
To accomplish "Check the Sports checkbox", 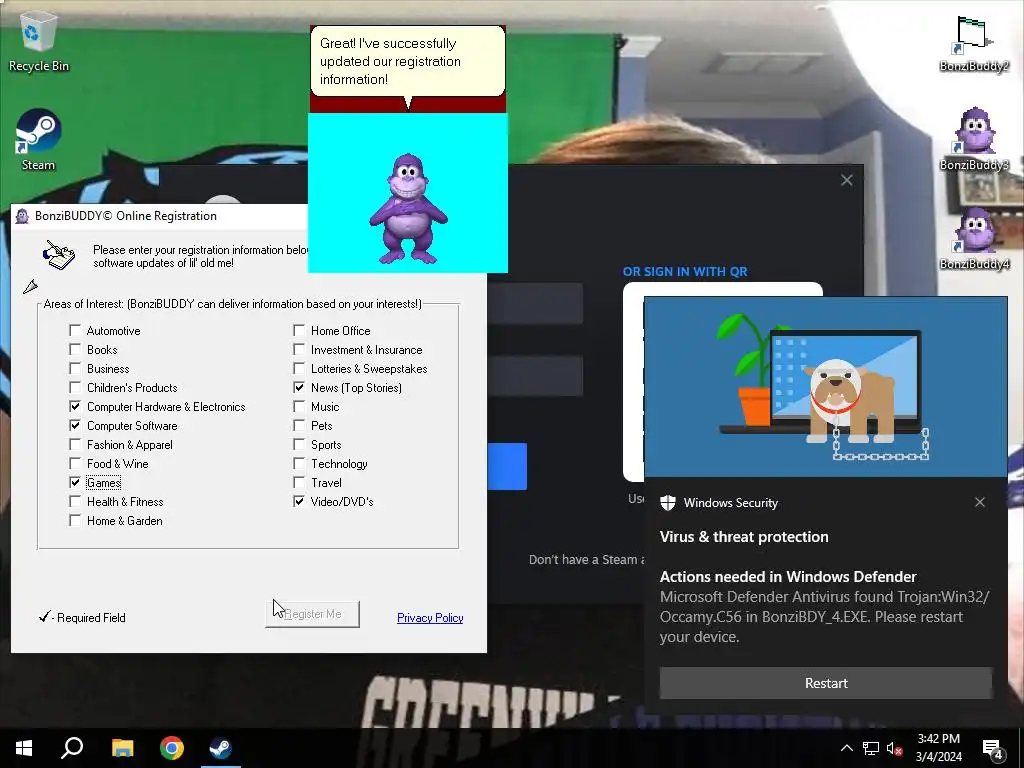I will tap(299, 444).
